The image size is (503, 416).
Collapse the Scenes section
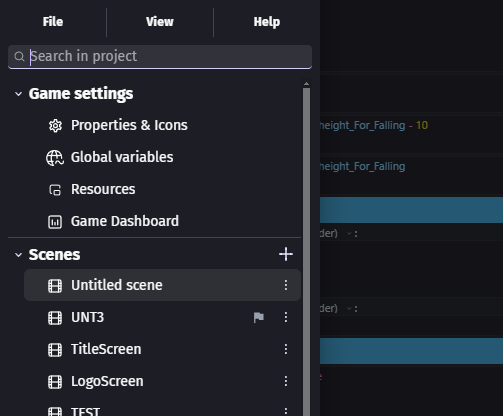[19, 255]
